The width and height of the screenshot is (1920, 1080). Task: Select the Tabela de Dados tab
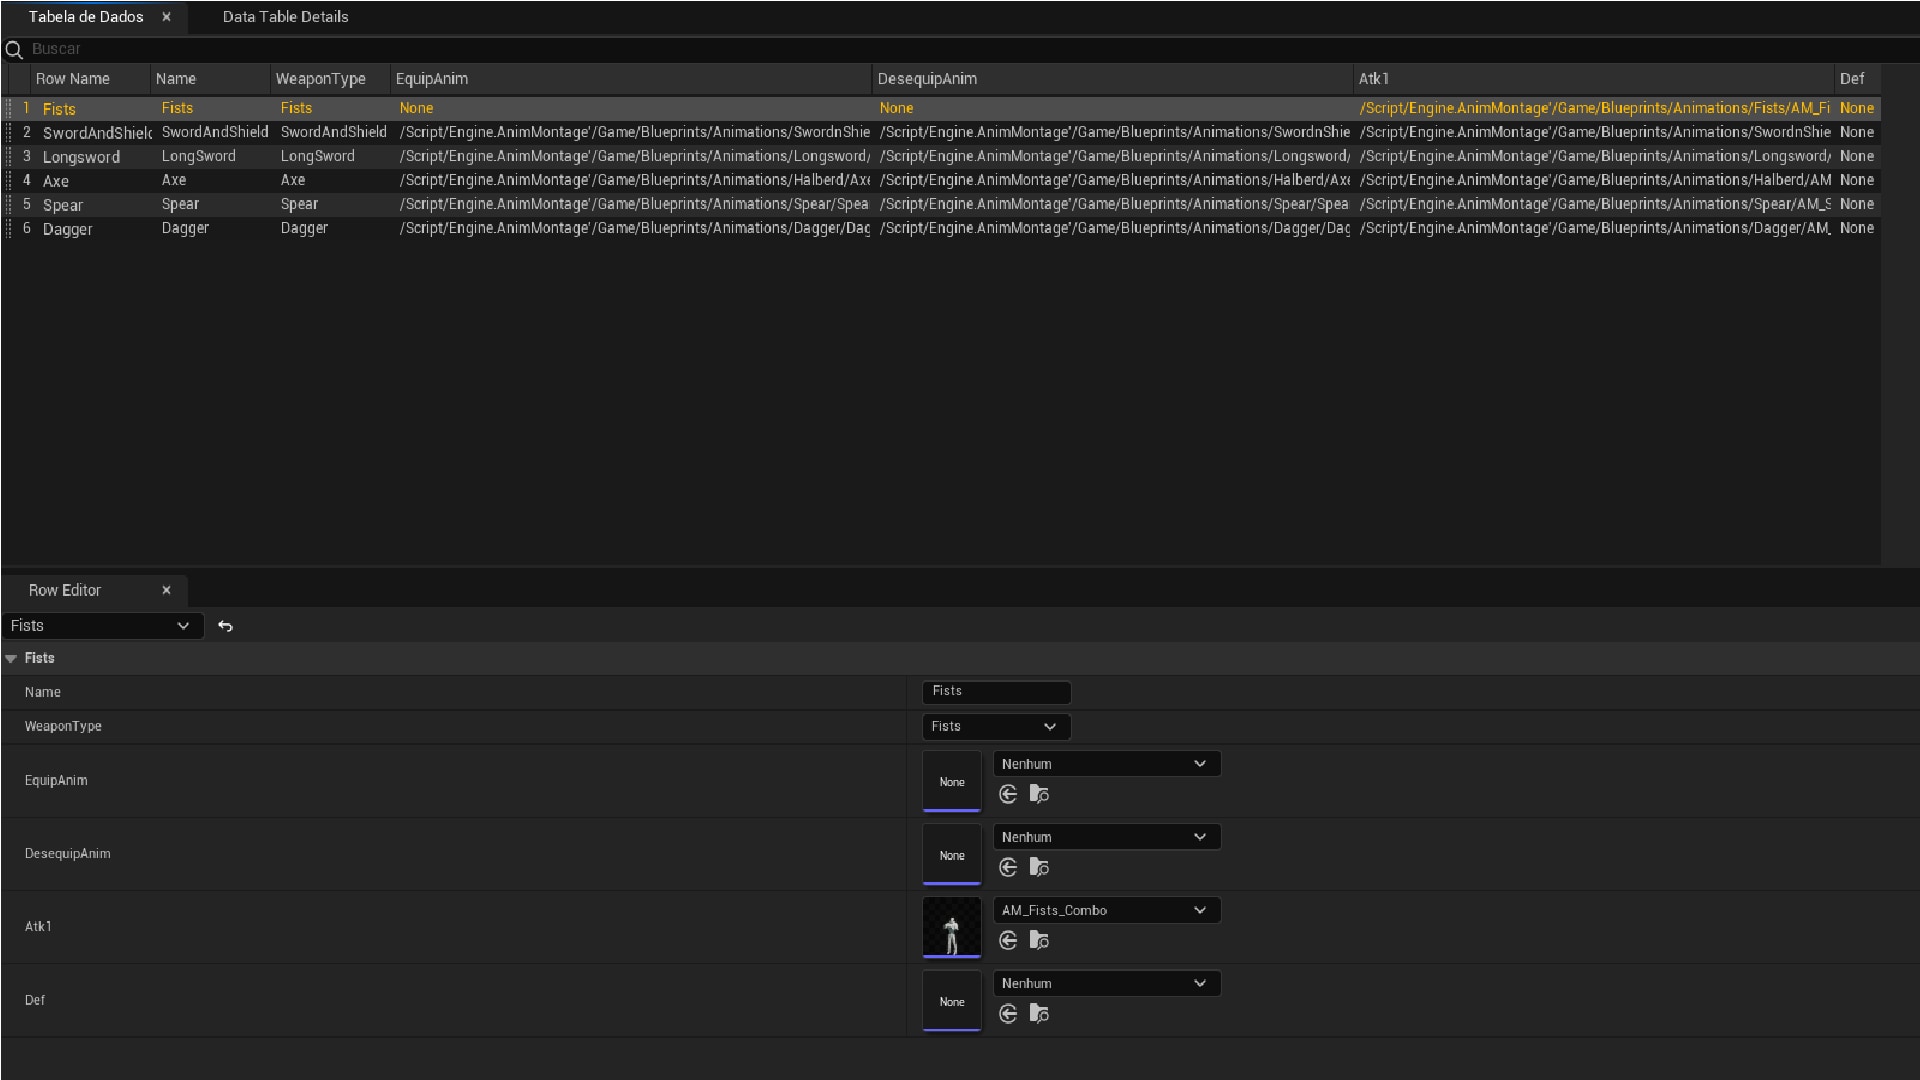pos(86,17)
